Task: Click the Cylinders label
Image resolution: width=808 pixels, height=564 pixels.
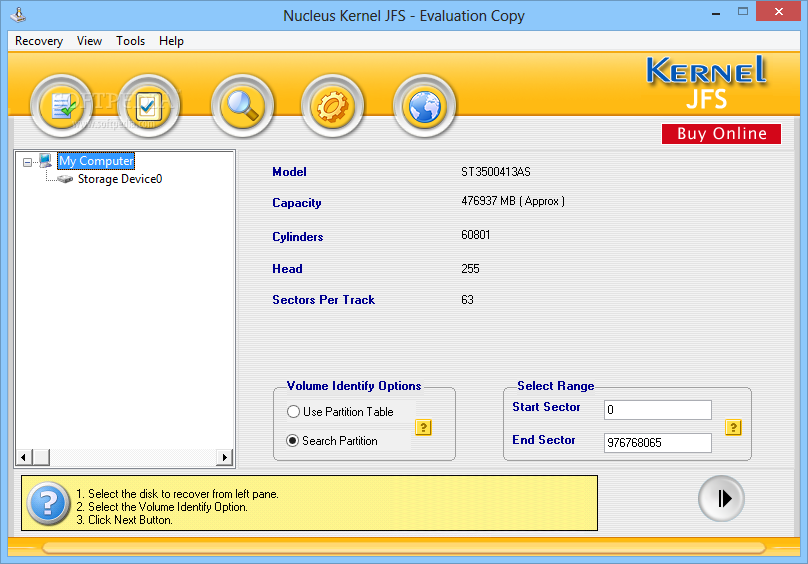Action: click(x=297, y=237)
